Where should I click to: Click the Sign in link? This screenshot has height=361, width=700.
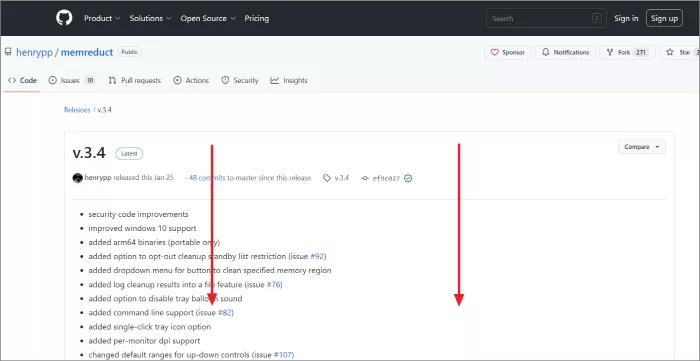point(626,18)
